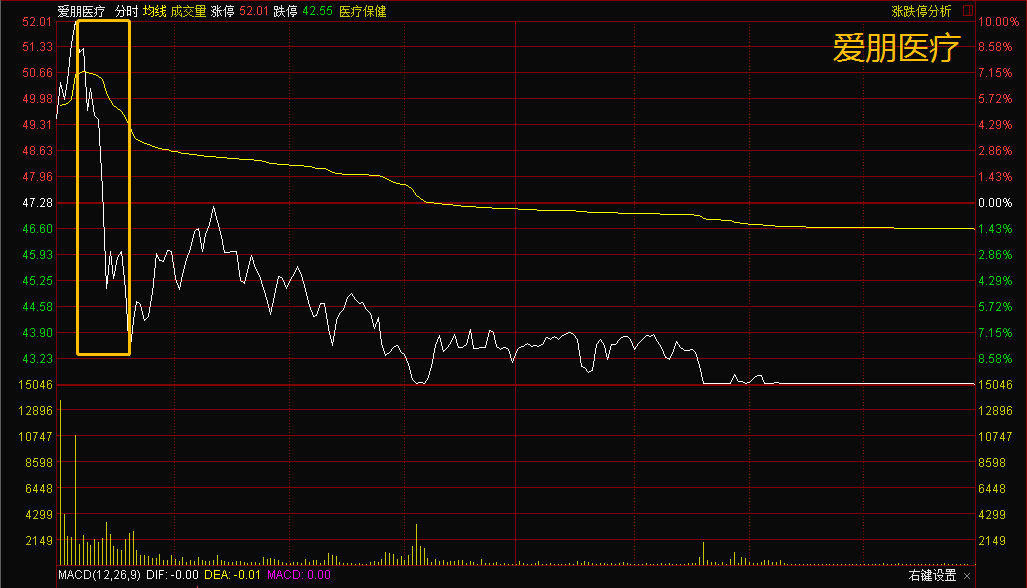Click the MACD(12,26,9) indicator label
This screenshot has width=1027, height=588.
[100, 575]
